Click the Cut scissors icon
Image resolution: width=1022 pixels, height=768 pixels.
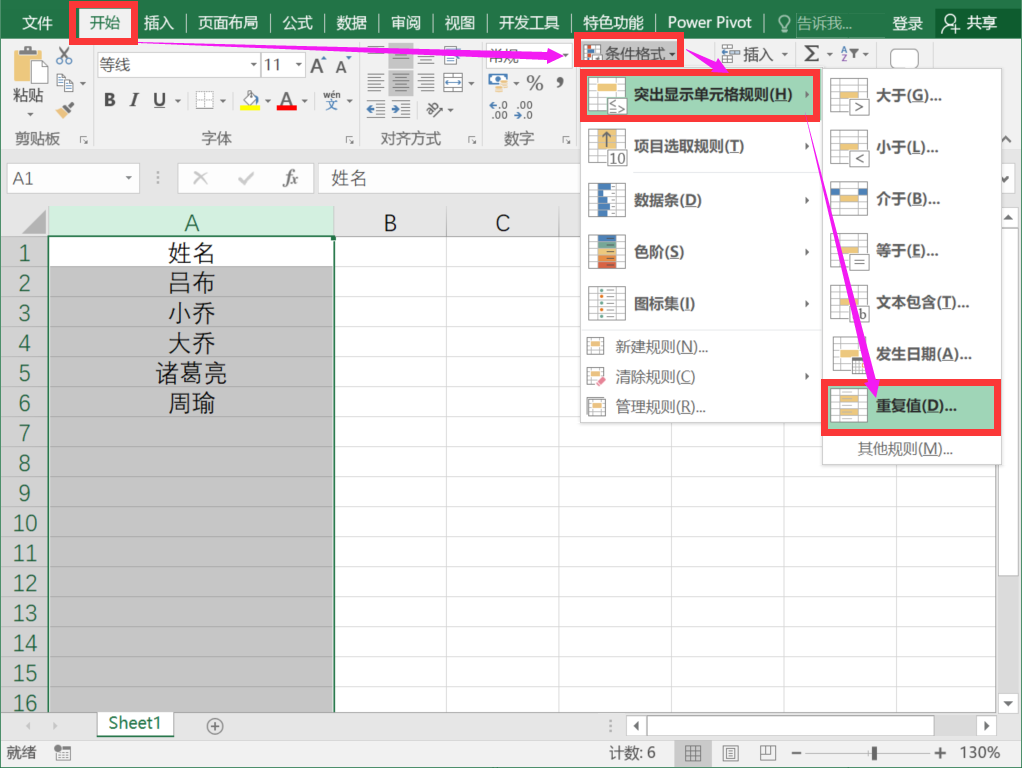[64, 55]
